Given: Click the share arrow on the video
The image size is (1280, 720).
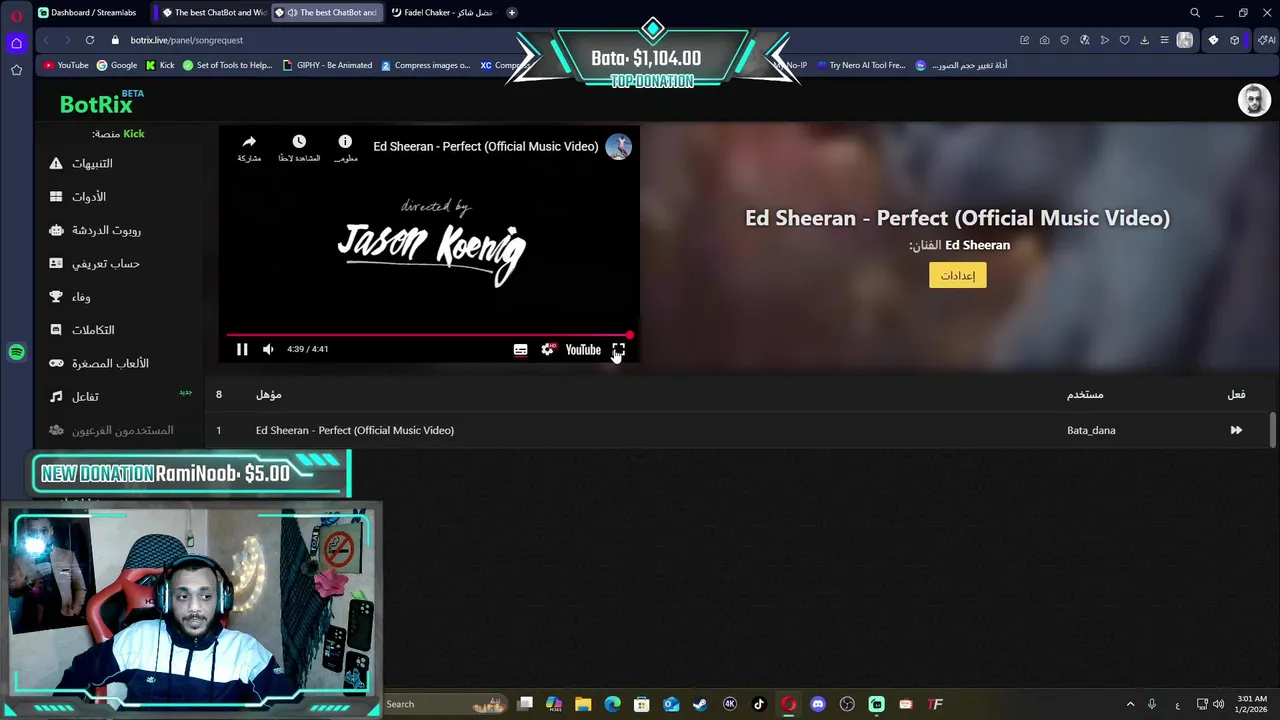Looking at the screenshot, I should [x=249, y=147].
